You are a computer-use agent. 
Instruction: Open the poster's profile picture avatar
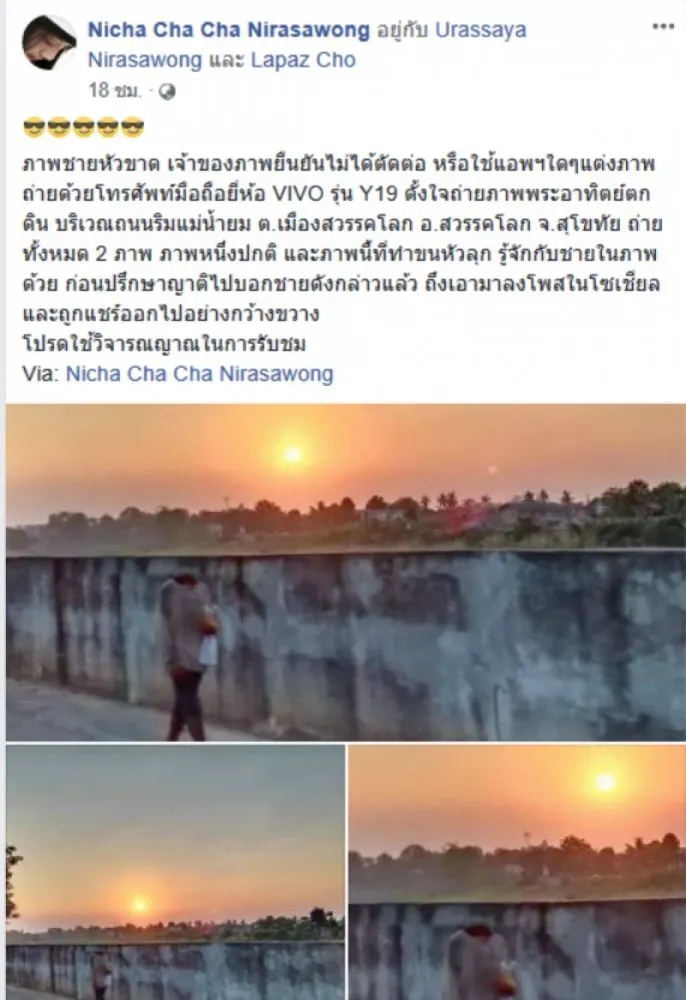pyautogui.click(x=49, y=42)
